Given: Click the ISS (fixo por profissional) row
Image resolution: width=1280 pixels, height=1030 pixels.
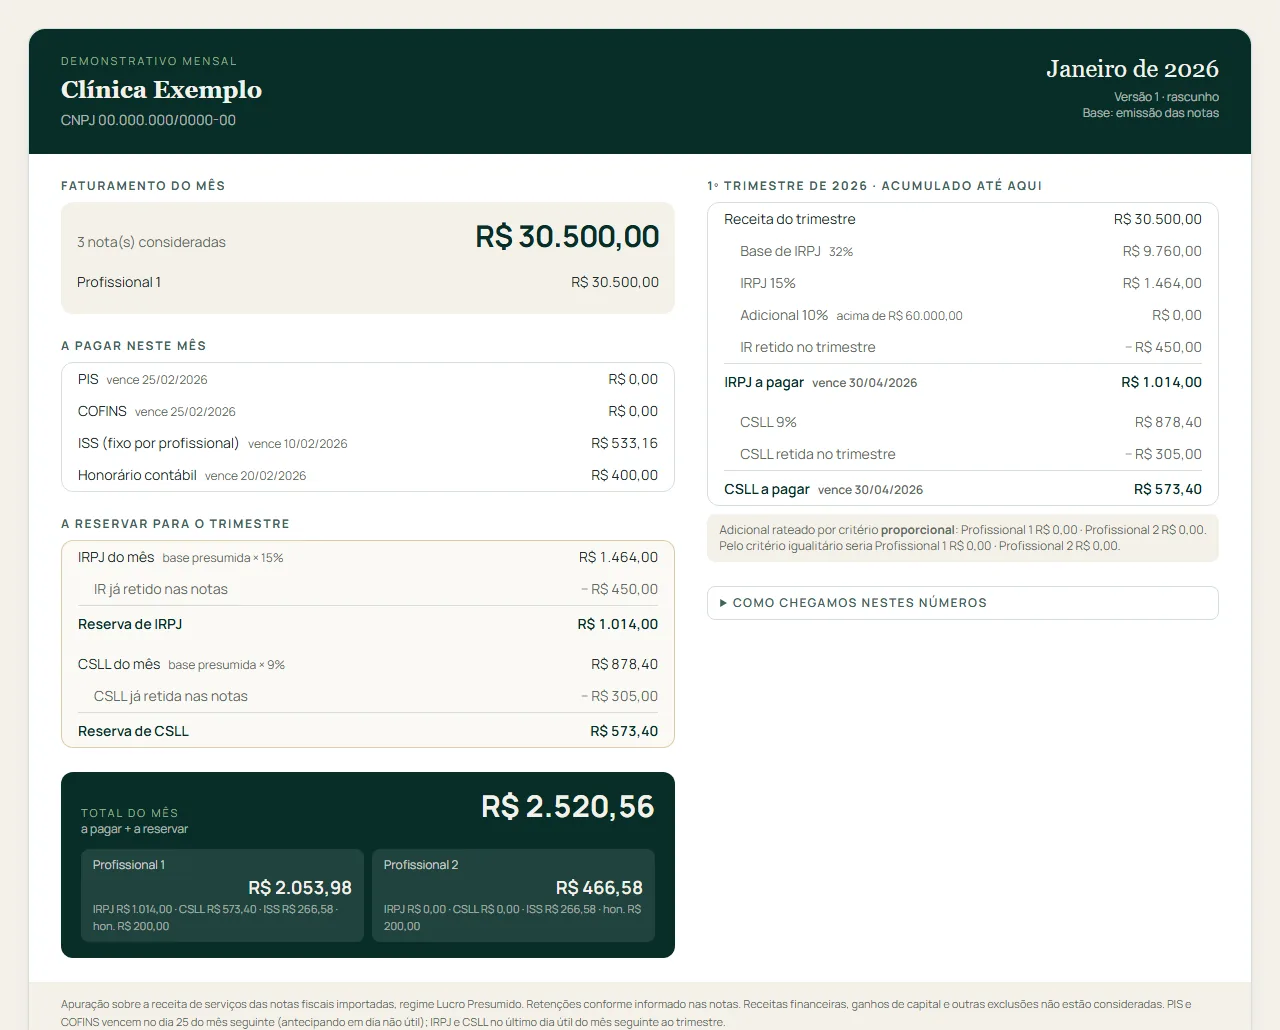Looking at the screenshot, I should click(x=368, y=443).
